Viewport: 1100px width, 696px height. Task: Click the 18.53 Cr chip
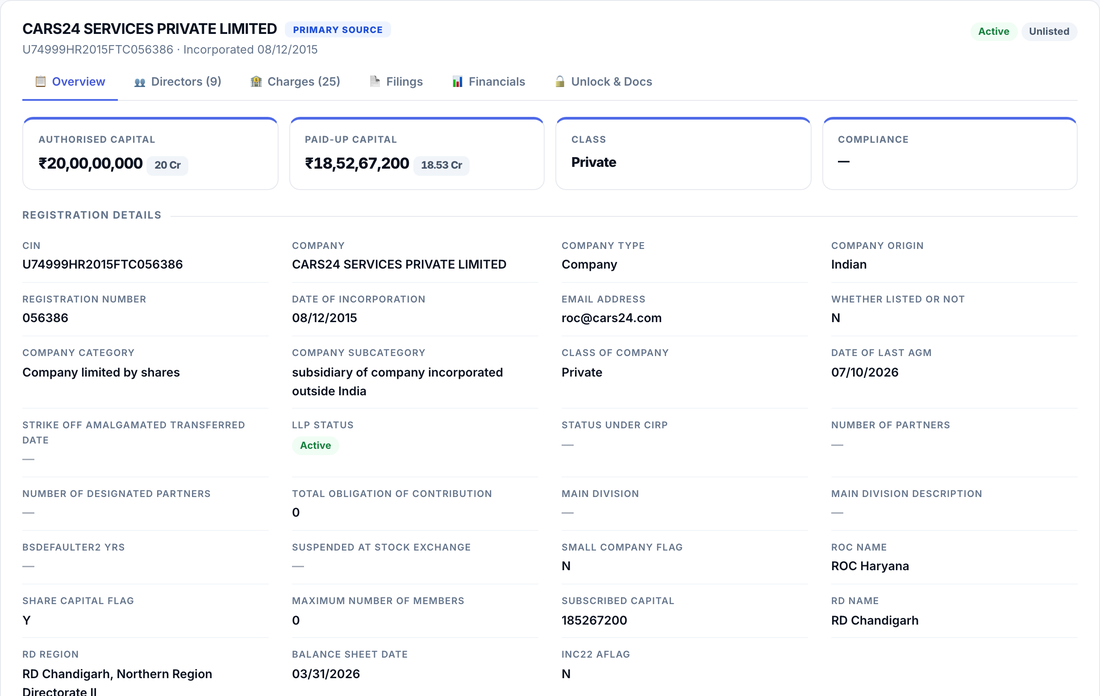tap(441, 165)
